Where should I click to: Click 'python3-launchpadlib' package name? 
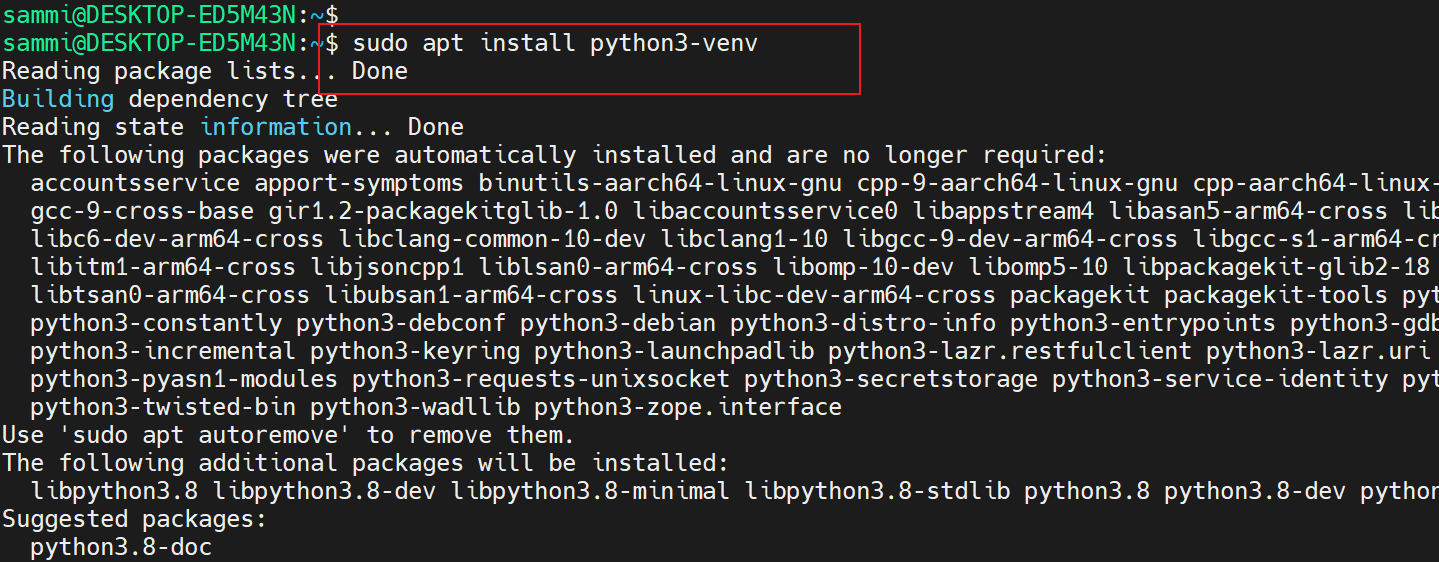click(x=674, y=351)
